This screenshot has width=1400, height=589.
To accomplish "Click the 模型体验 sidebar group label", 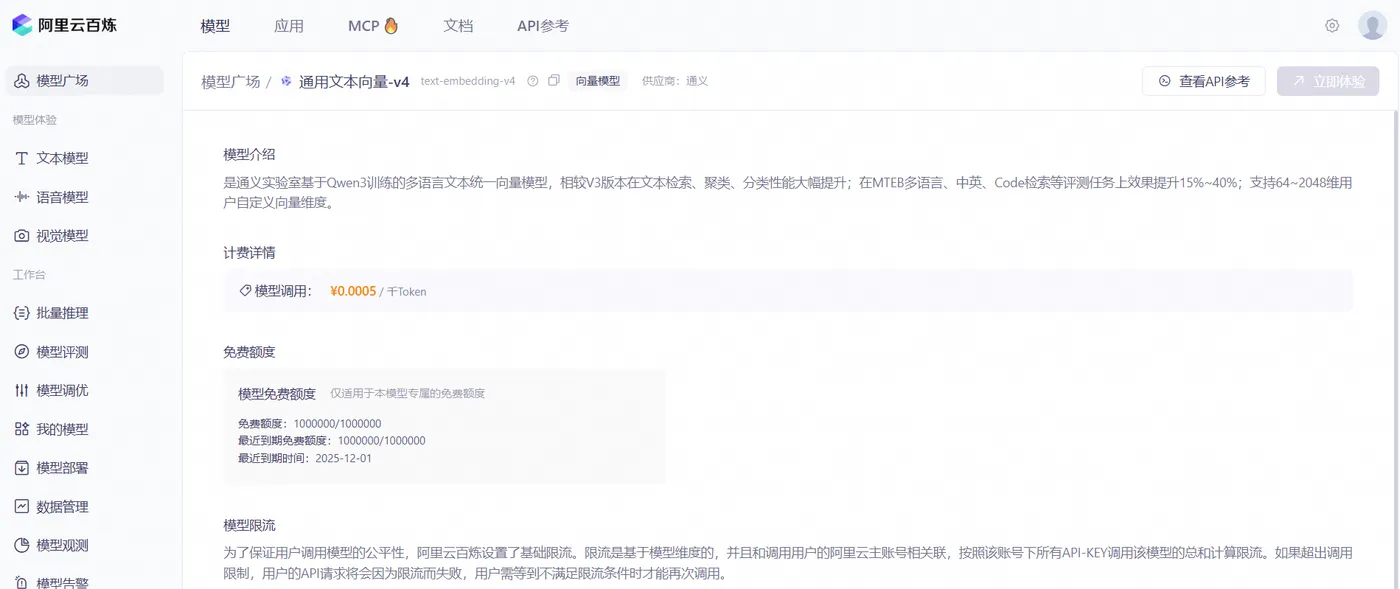I will [35, 120].
